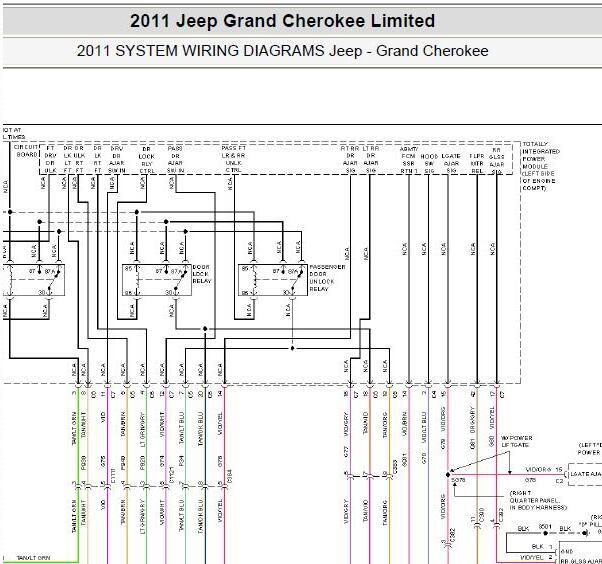Click the C382 connector label
This screenshot has height=564, width=602.
(453, 536)
